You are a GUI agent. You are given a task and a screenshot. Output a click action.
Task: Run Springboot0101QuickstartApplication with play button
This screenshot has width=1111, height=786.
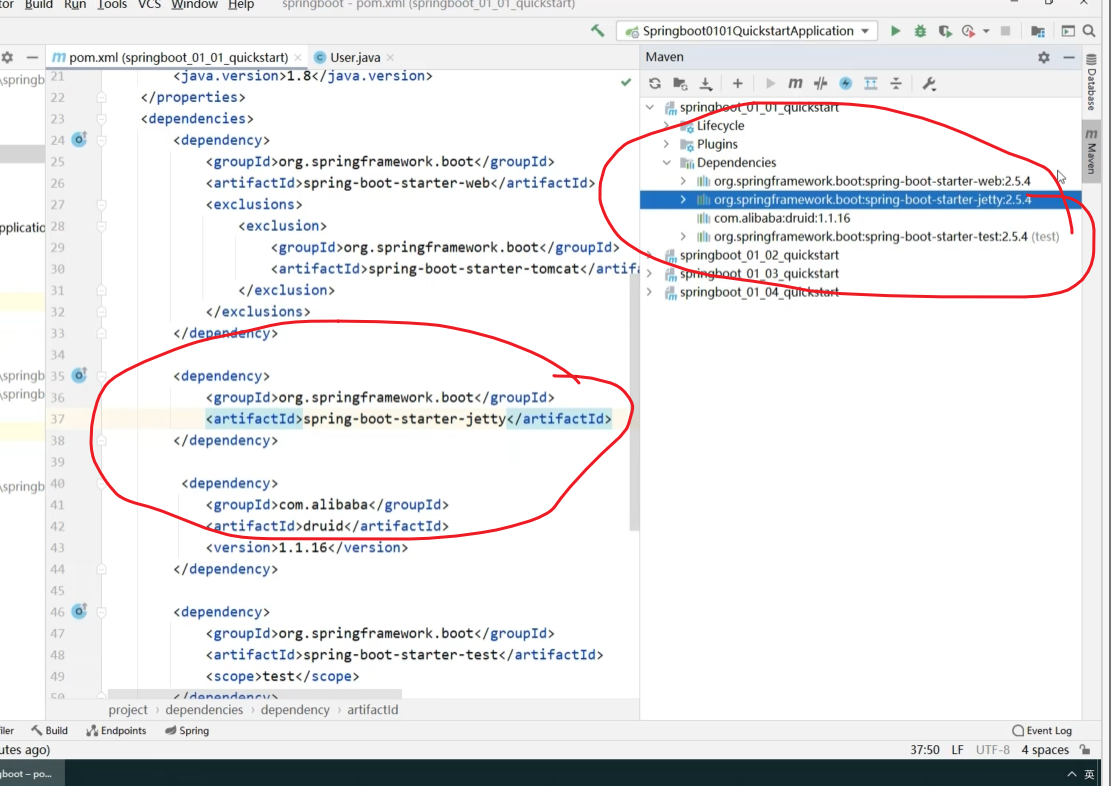896,30
